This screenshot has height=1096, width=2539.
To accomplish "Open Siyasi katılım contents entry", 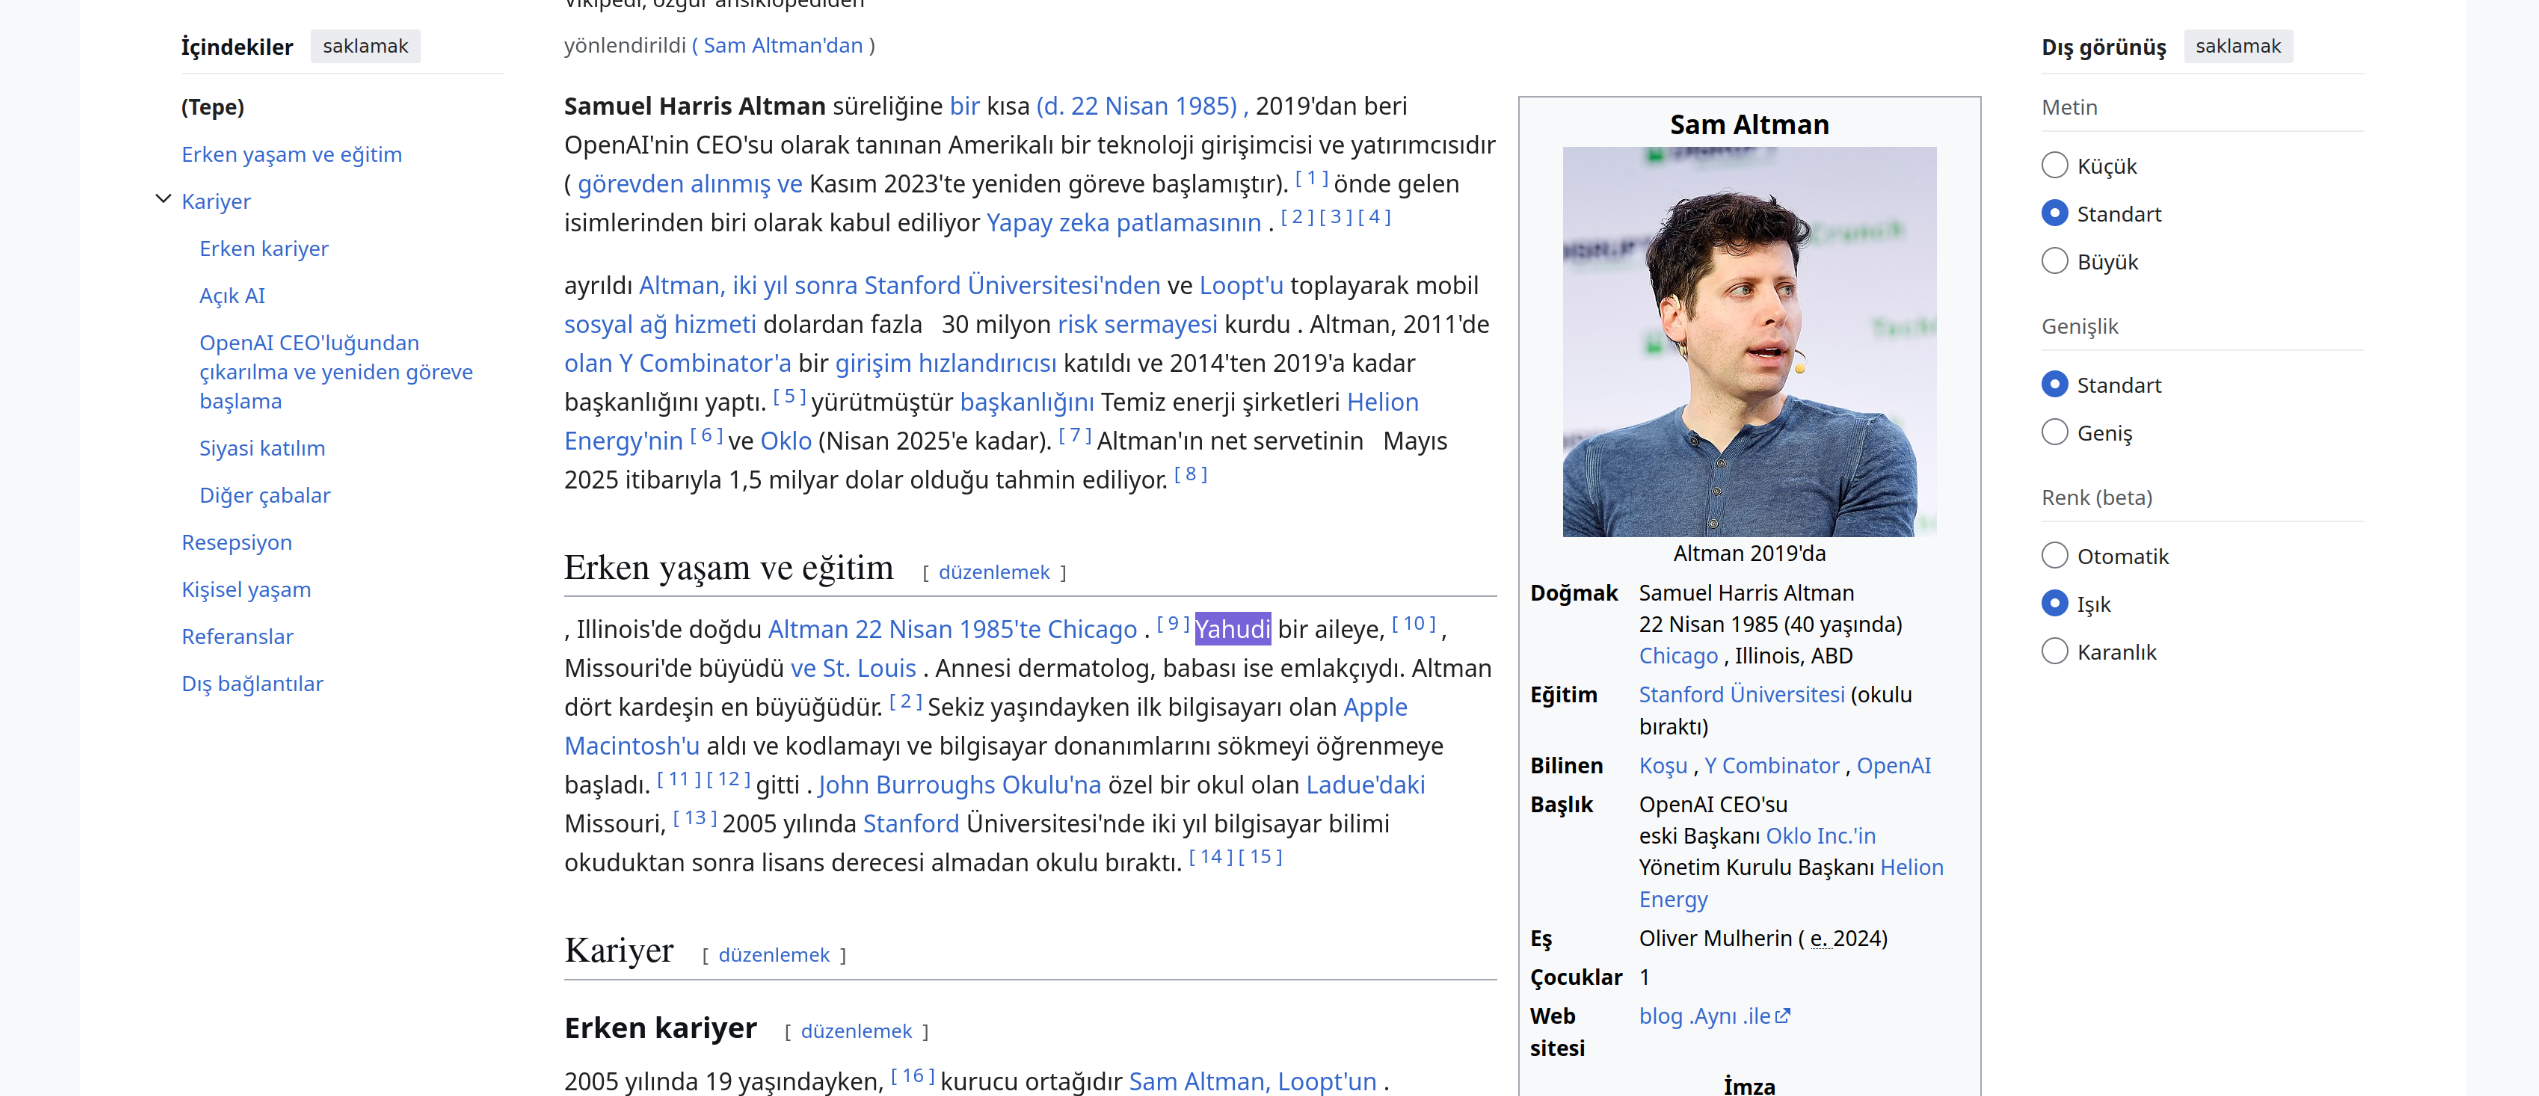I will point(262,448).
